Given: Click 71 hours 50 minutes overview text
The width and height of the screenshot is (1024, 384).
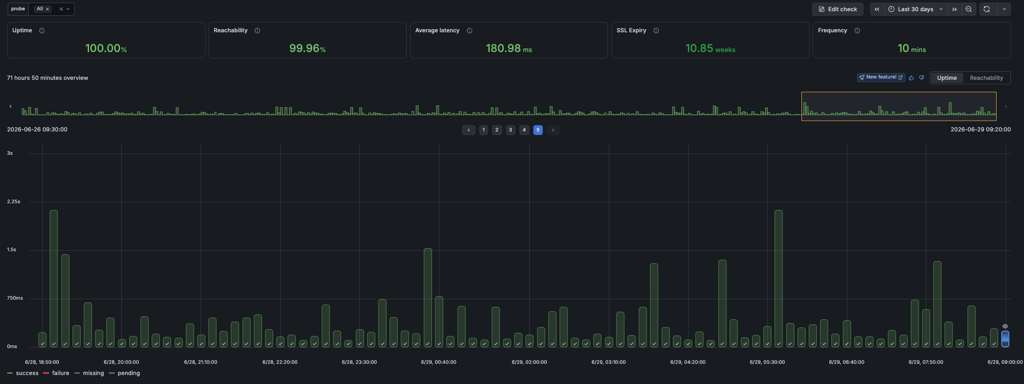Looking at the screenshot, I should pos(48,78).
